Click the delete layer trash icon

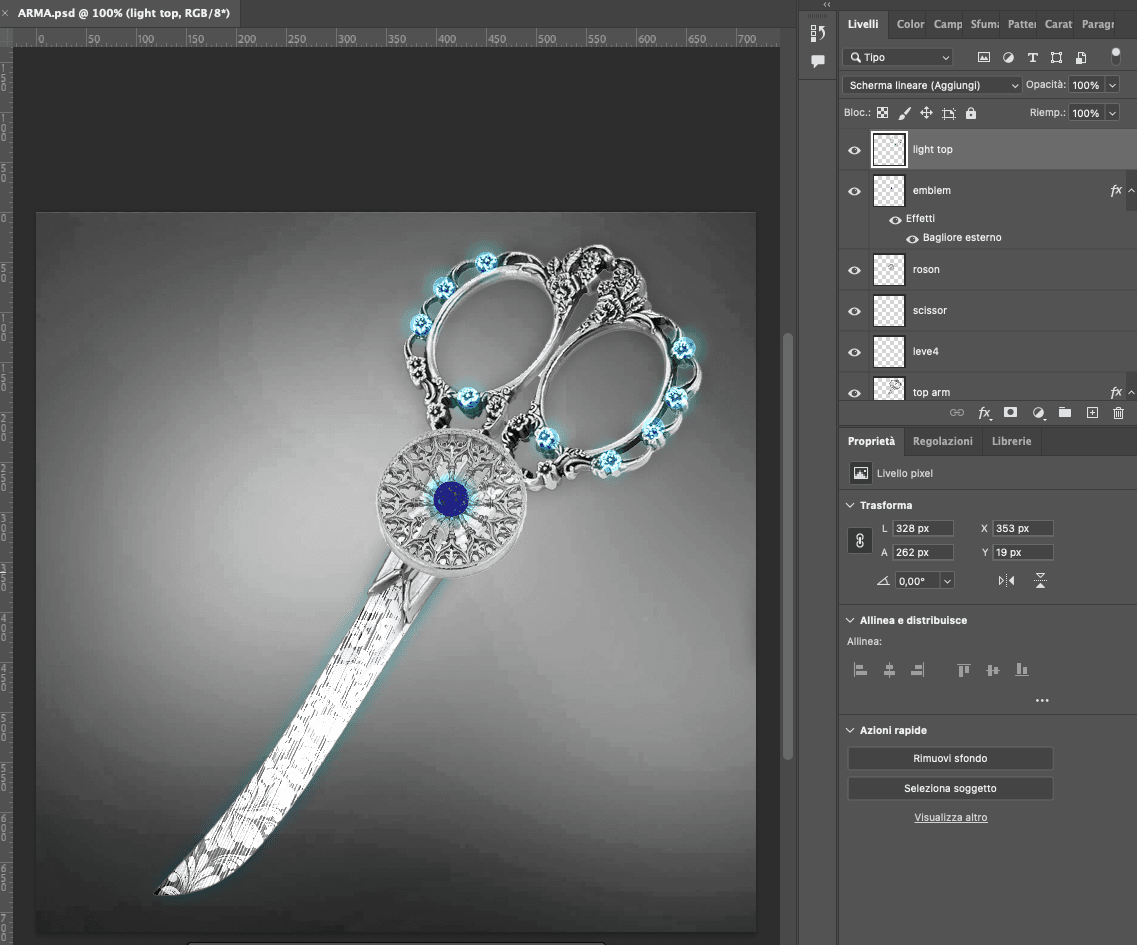(1118, 412)
